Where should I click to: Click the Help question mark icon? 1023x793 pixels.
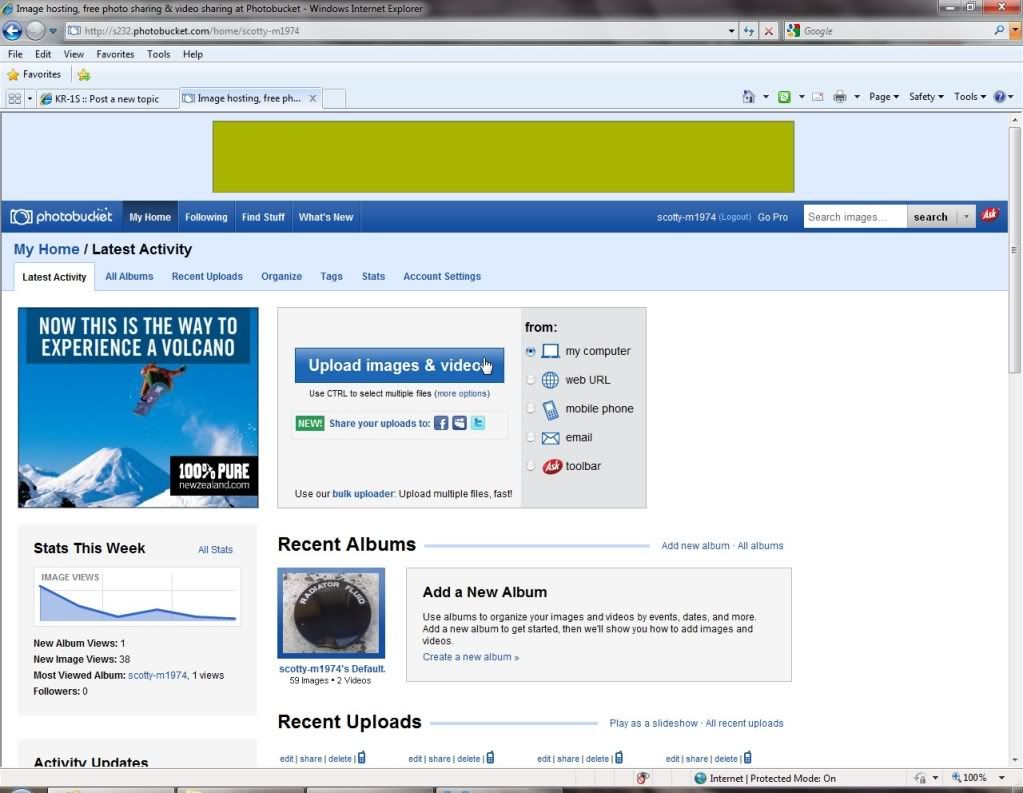click(x=999, y=97)
